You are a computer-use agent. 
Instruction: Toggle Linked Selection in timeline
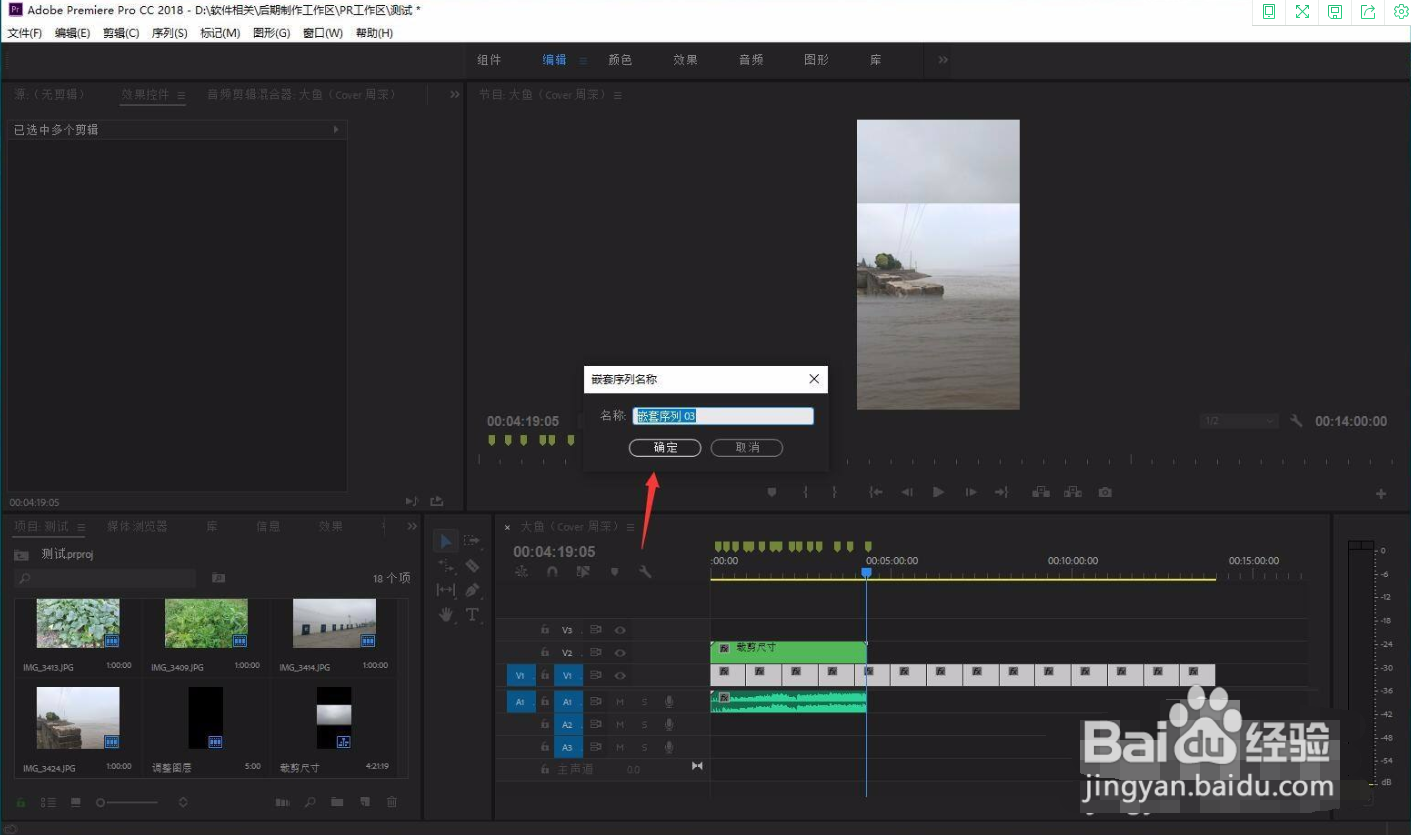pos(583,572)
